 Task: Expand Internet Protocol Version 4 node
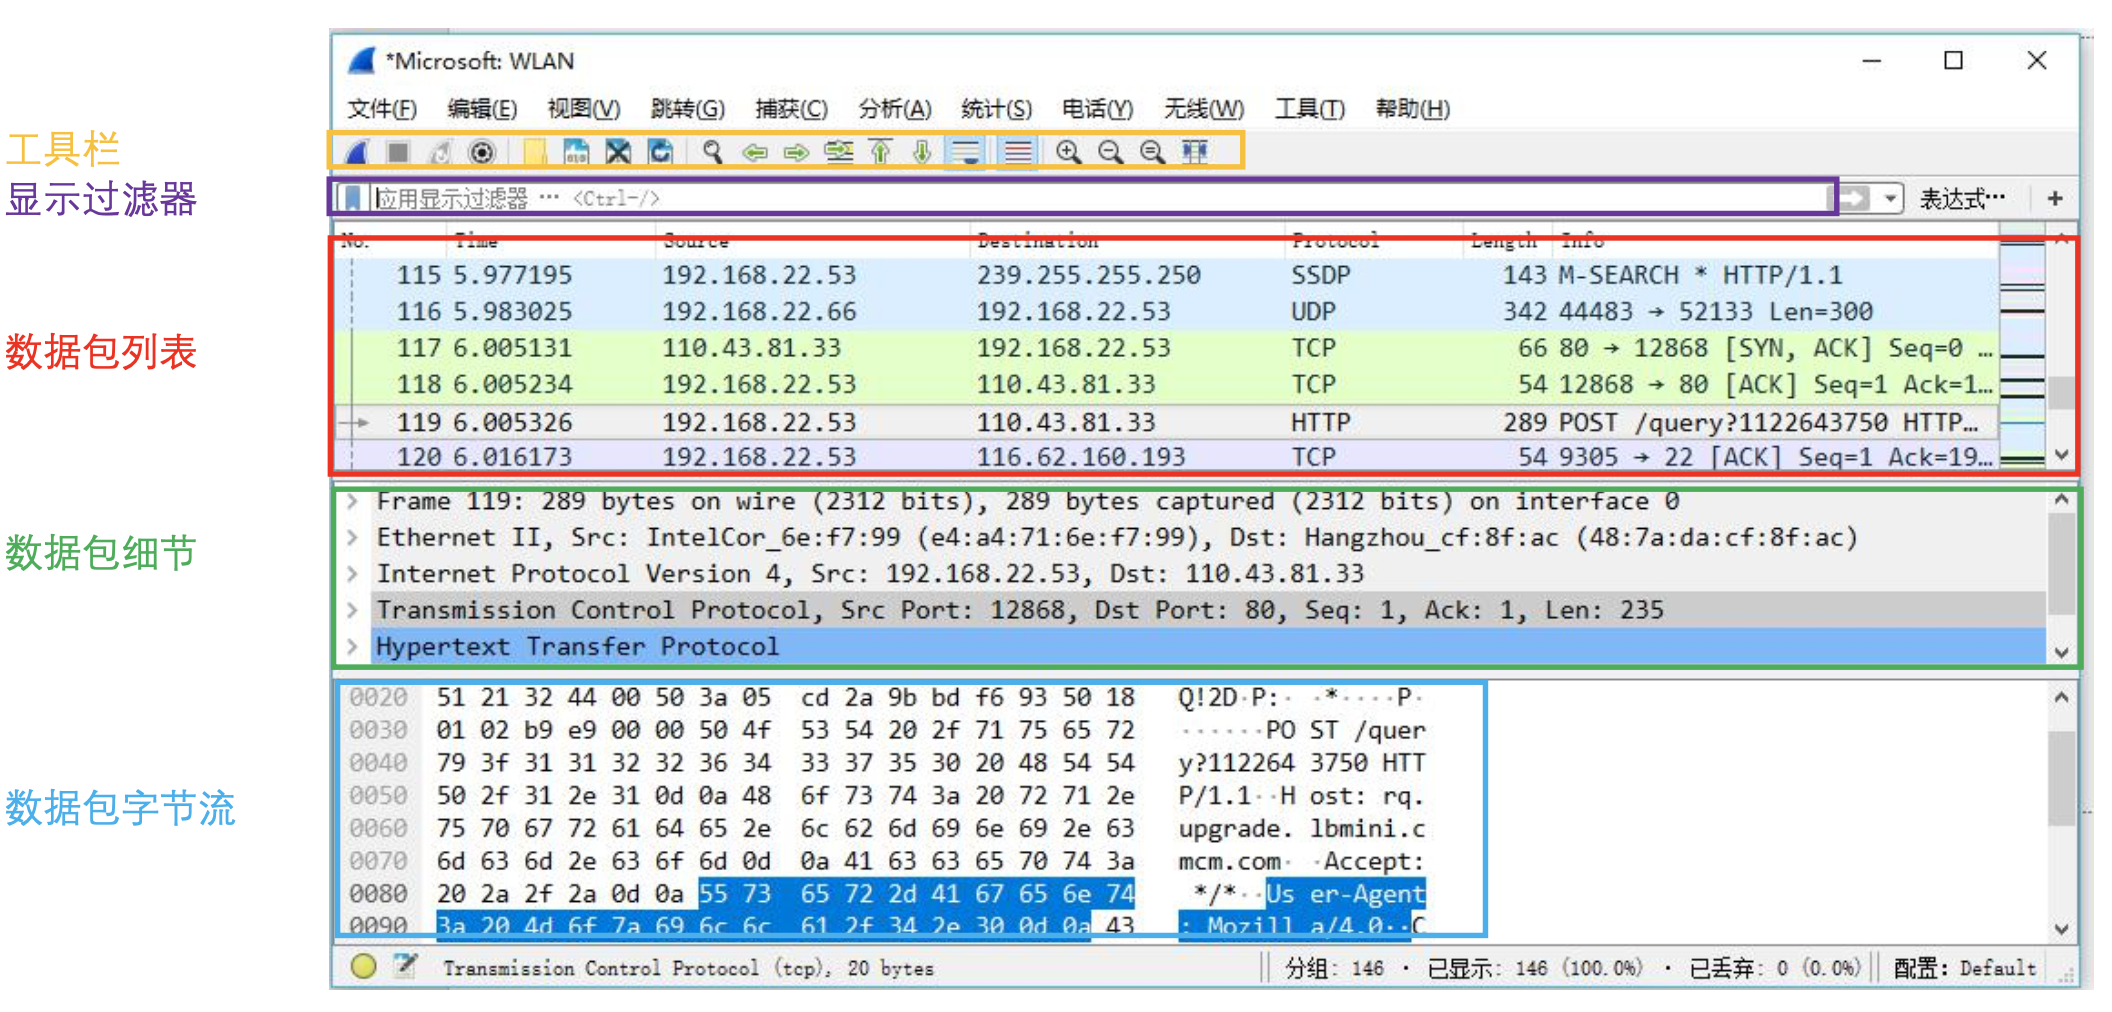[352, 574]
